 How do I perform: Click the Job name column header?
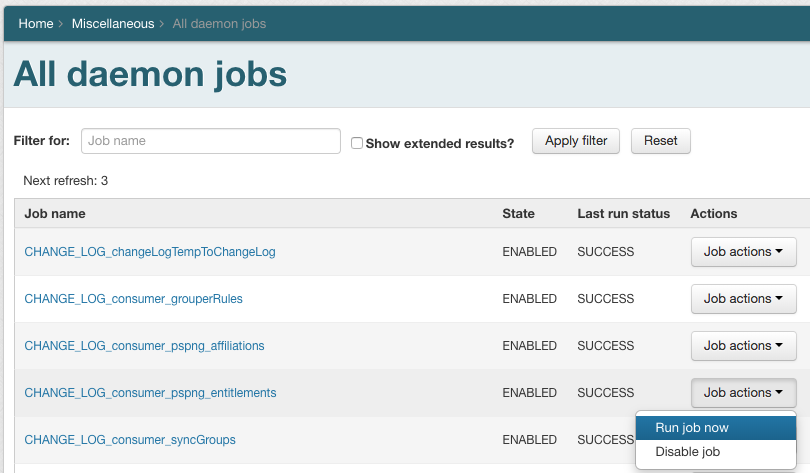coord(55,214)
